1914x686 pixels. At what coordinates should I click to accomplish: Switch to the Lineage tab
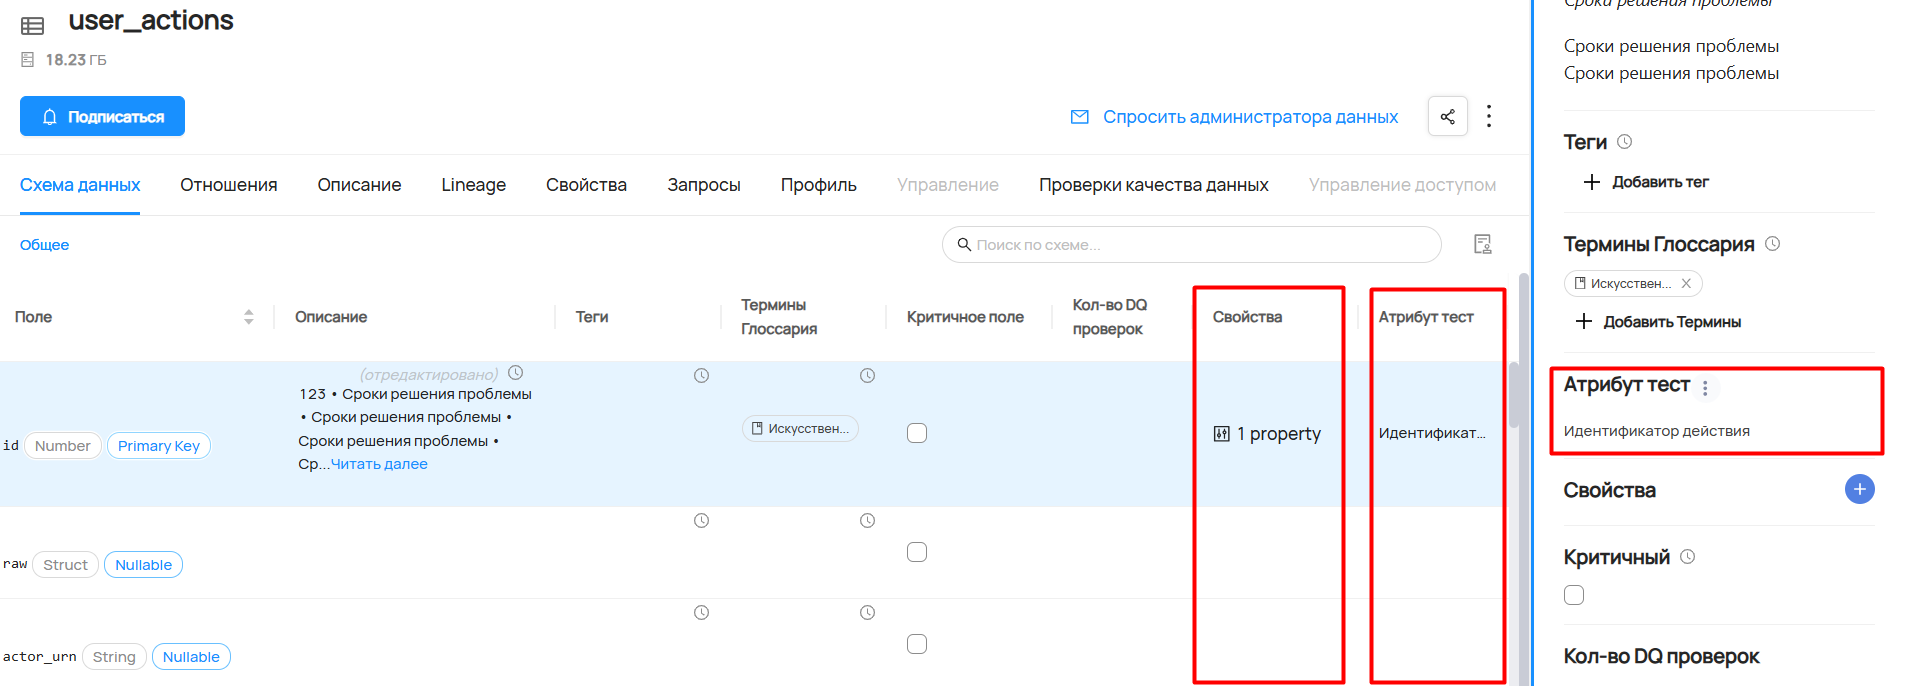[473, 185]
